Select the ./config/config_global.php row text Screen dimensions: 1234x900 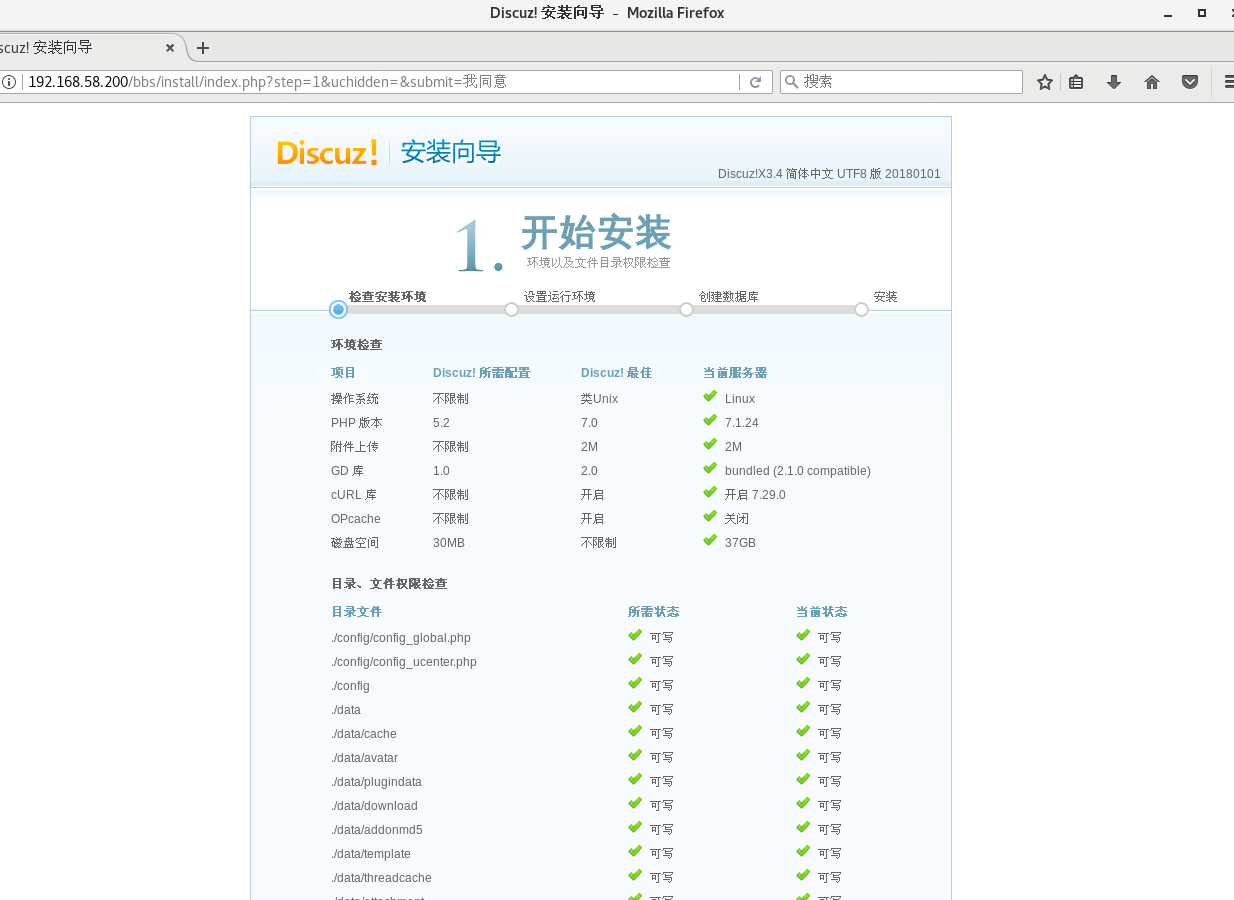click(401, 638)
